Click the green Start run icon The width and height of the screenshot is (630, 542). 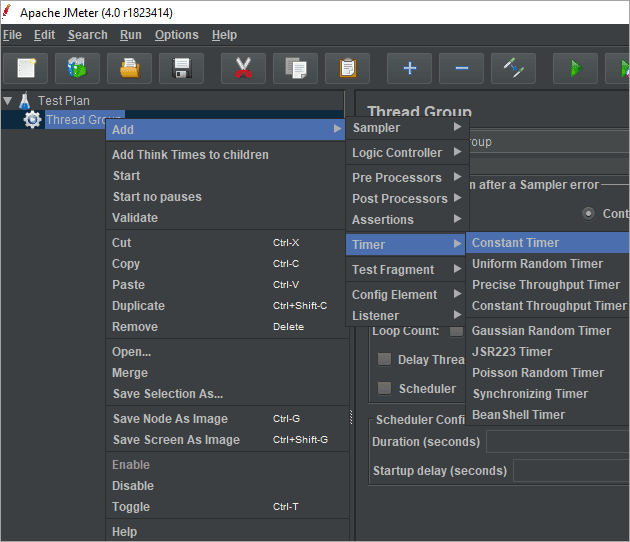[x=575, y=68]
